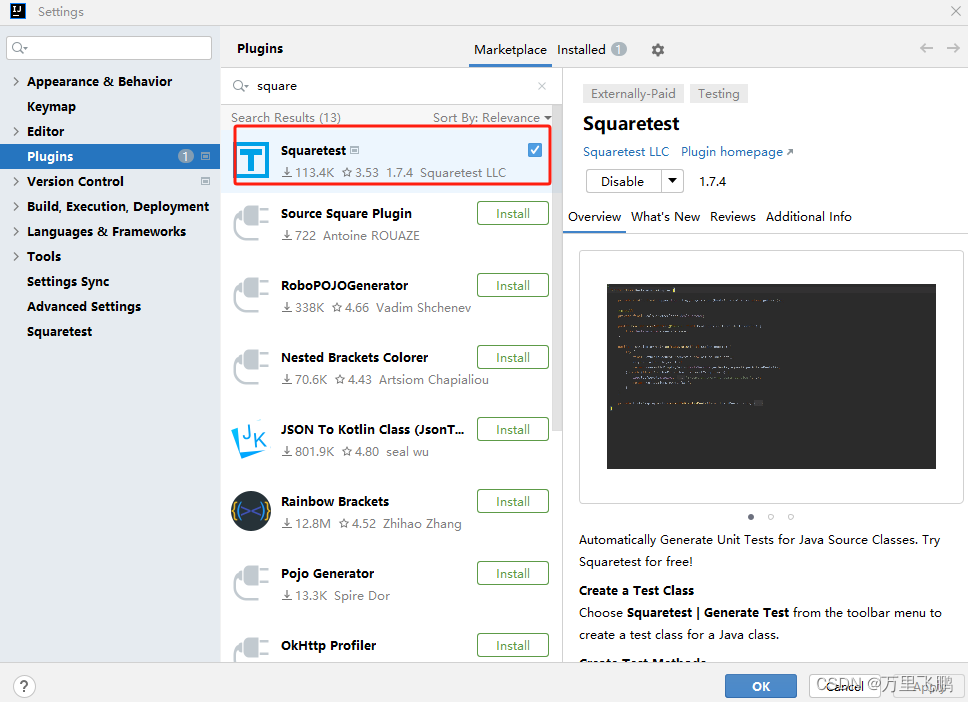This screenshot has height=702, width=968.
Task: Click the IntelliJ IDEA logo in title bar
Action: click(x=18, y=11)
